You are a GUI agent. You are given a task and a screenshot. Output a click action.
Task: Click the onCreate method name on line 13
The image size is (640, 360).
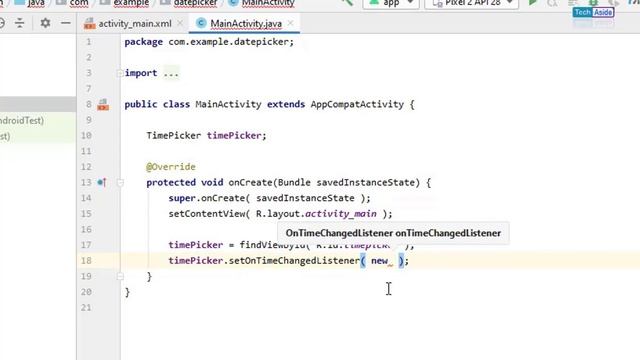click(x=250, y=182)
